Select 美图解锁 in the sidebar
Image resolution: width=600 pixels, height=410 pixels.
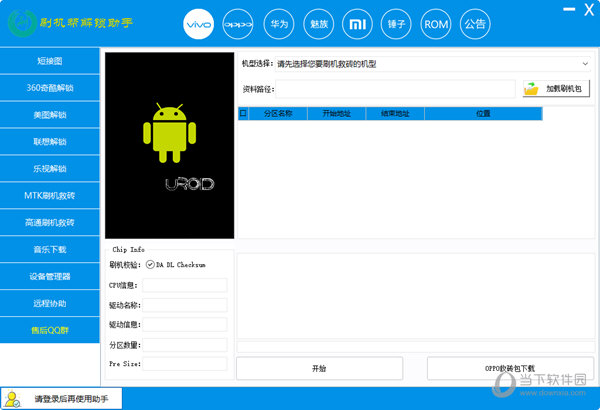[50, 115]
